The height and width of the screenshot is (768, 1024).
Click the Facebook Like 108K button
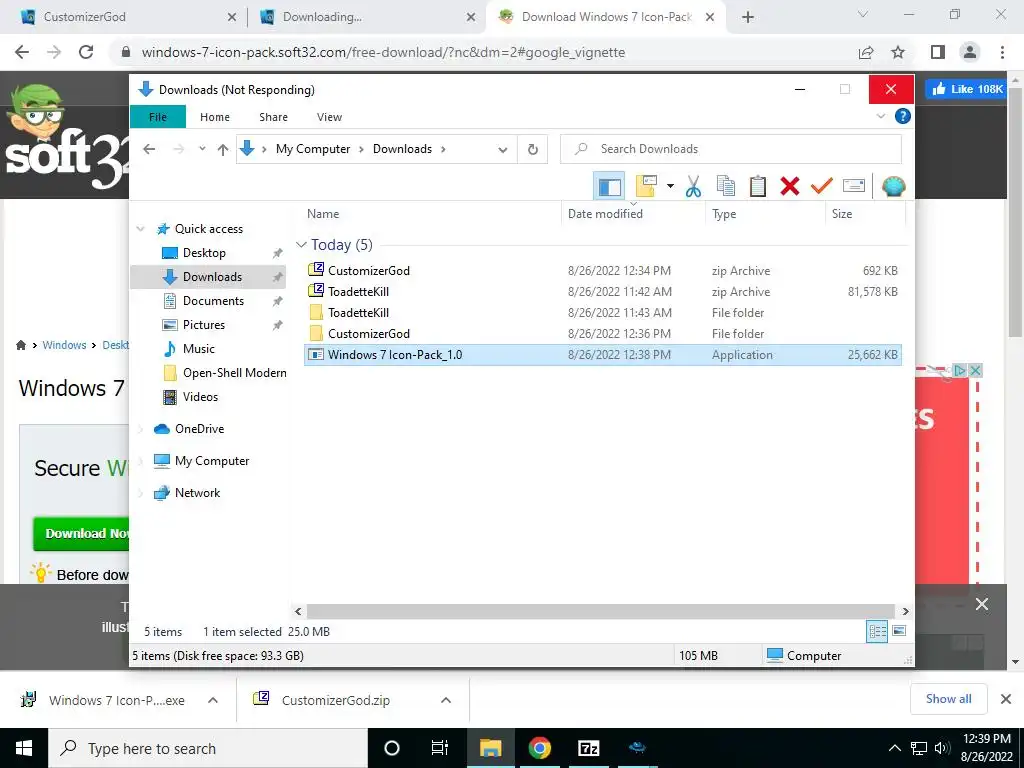point(965,89)
